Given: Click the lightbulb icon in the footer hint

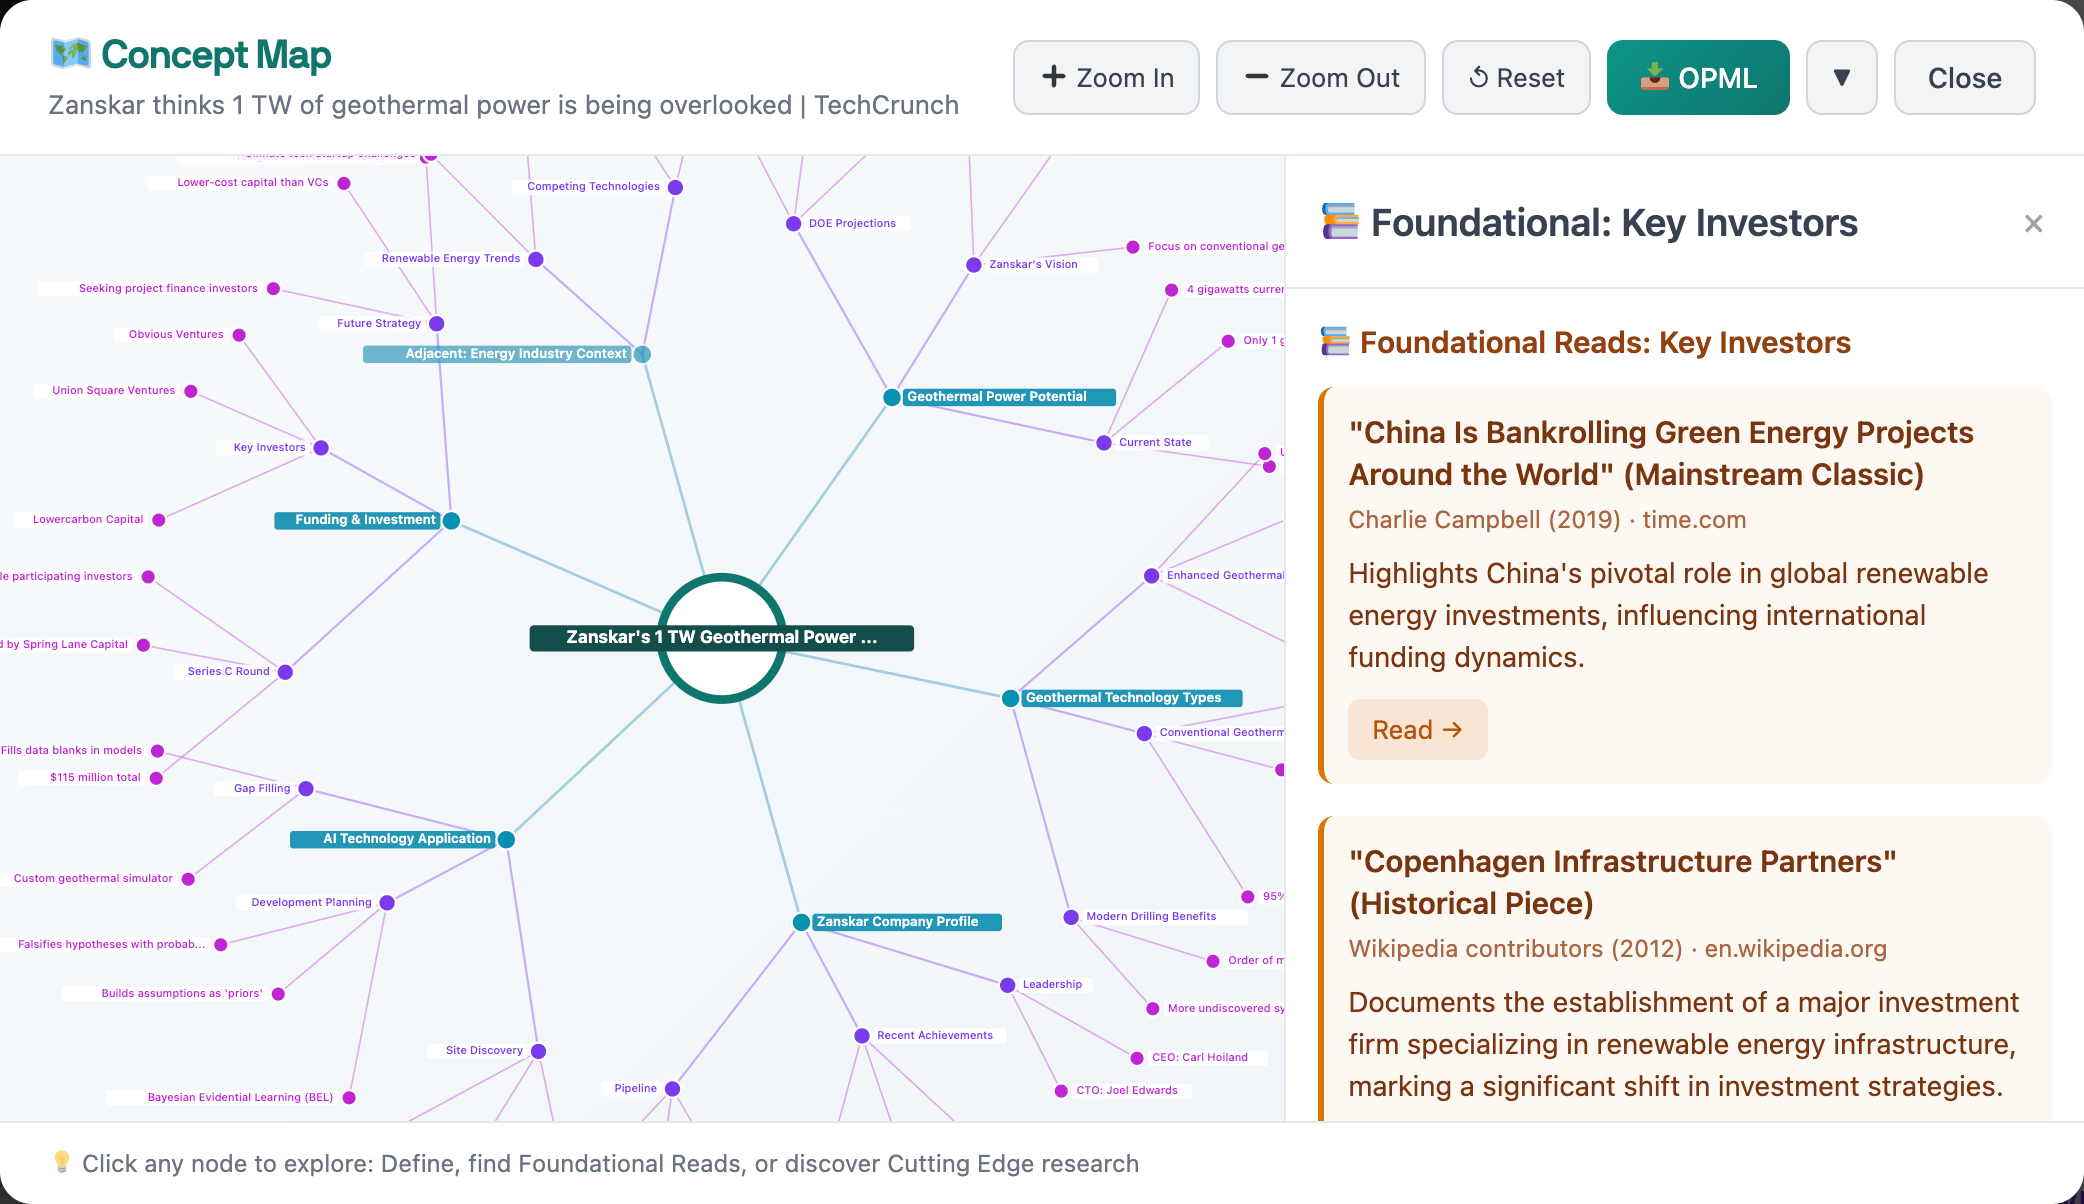Looking at the screenshot, I should 62,1163.
